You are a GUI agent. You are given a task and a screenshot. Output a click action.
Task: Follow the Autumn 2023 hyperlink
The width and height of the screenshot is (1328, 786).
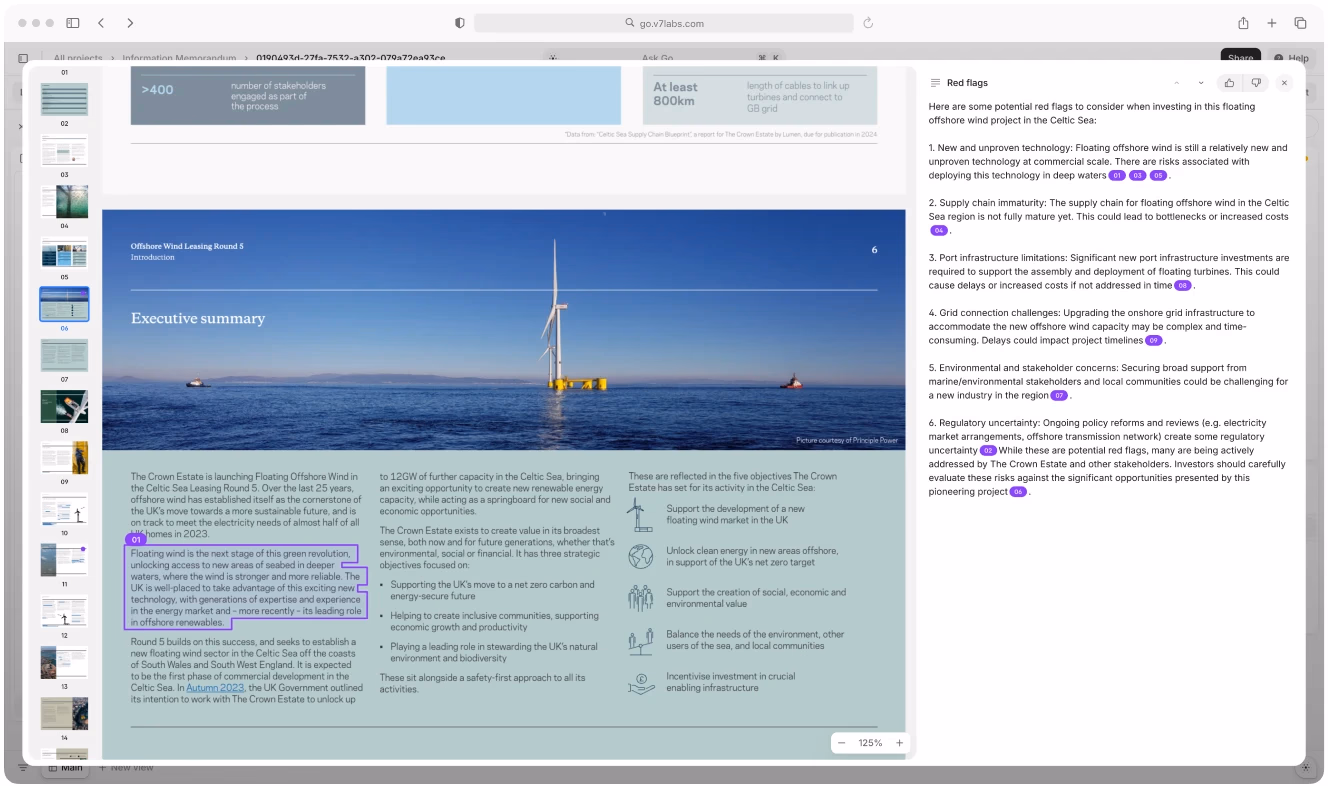pos(215,688)
